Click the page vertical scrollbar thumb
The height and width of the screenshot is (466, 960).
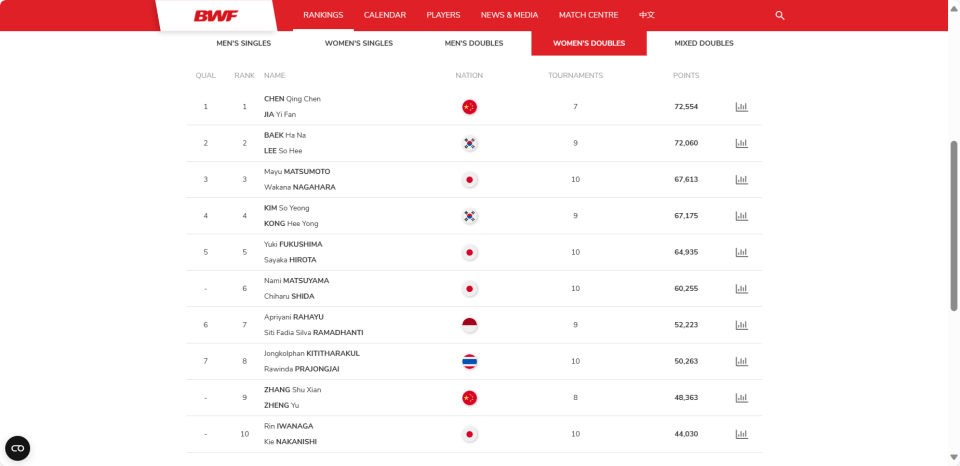954,225
